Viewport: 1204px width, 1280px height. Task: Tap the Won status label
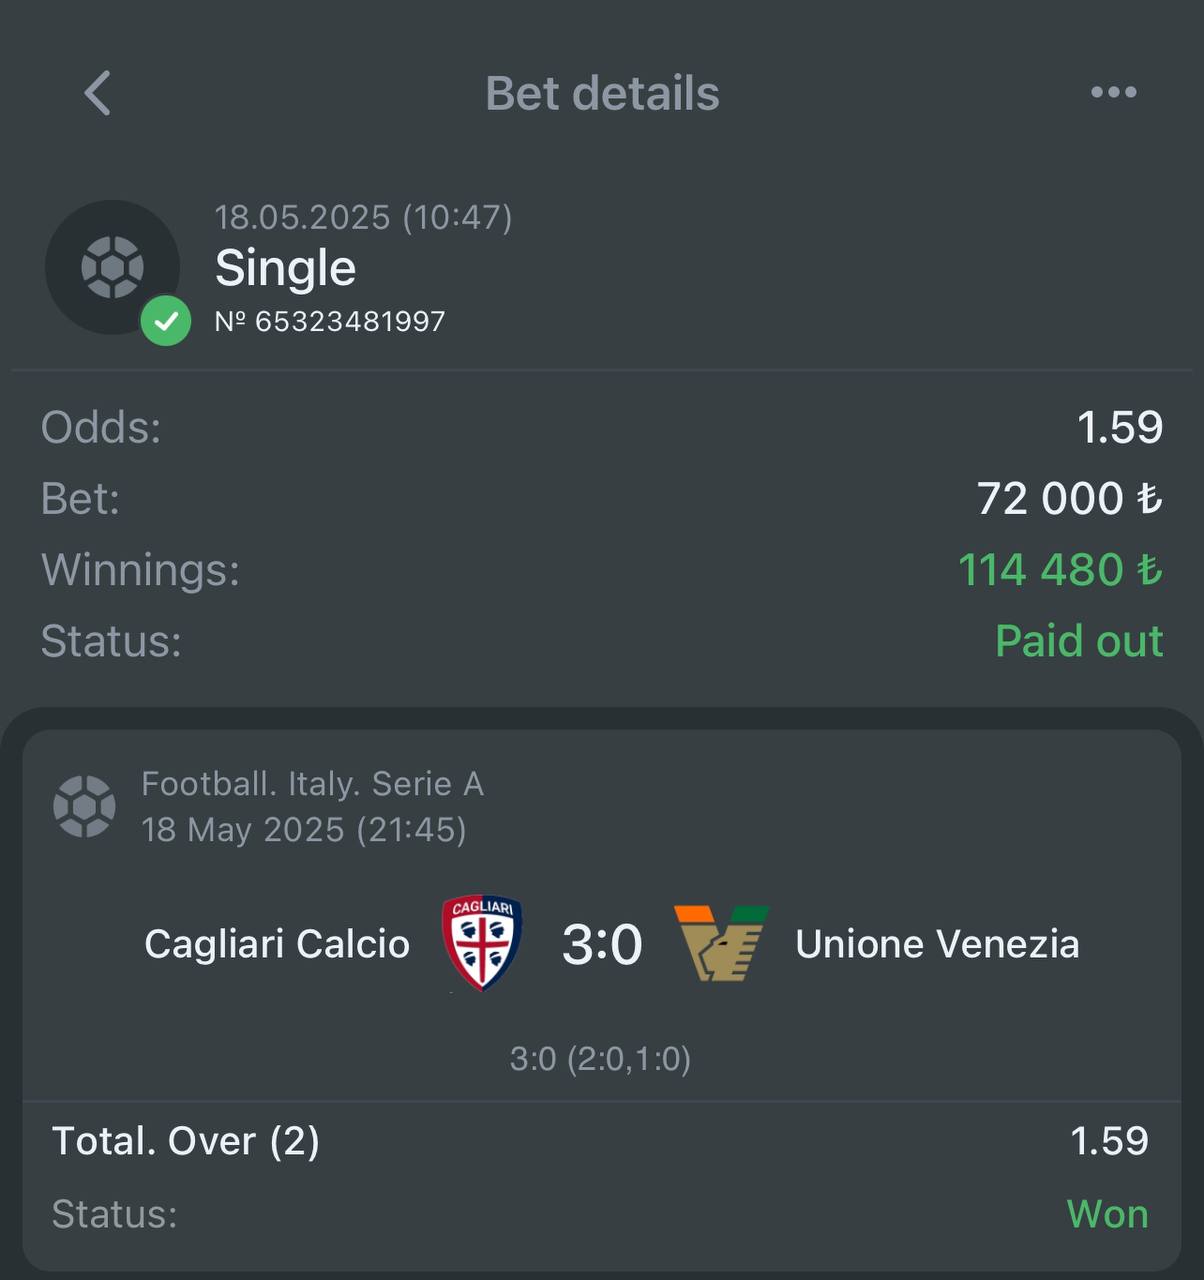coord(1107,1214)
